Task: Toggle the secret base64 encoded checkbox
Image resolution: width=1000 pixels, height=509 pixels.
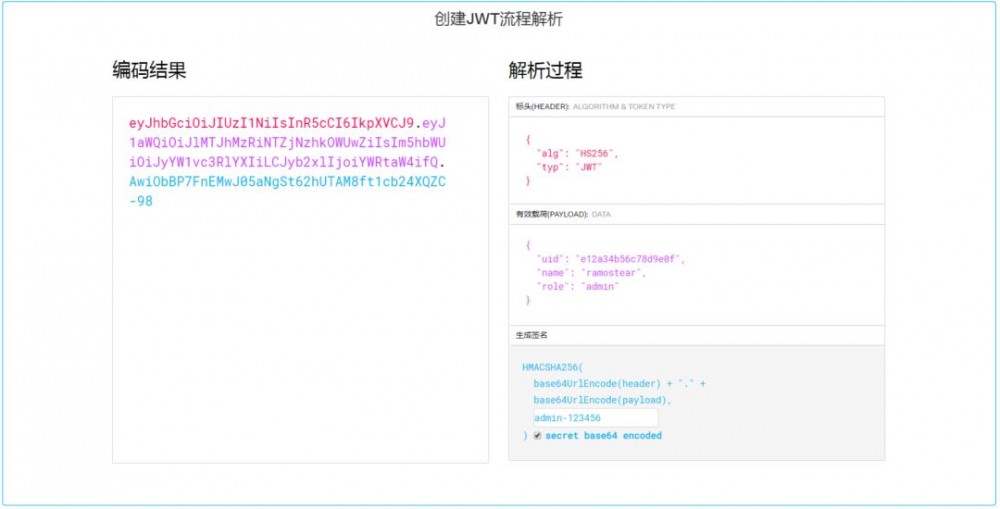Action: pos(538,436)
